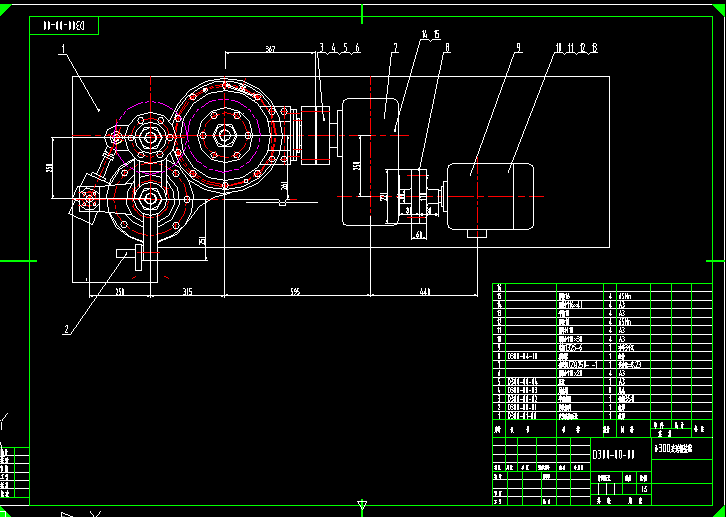Click part callout number 7
Image resolution: width=726 pixels, height=517 pixels.
click(x=395, y=48)
